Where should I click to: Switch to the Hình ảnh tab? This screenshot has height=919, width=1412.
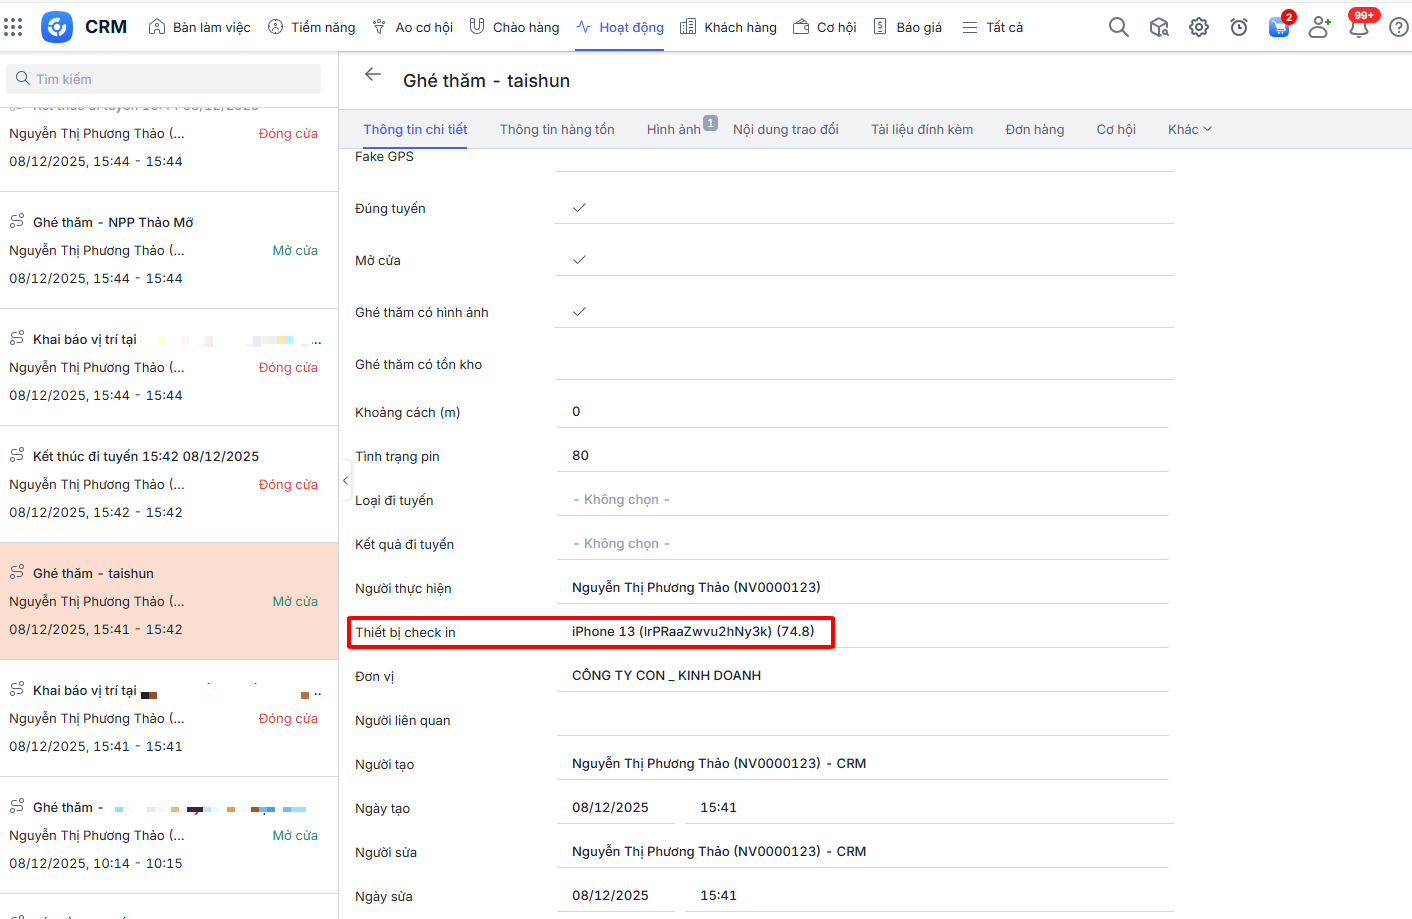(673, 129)
